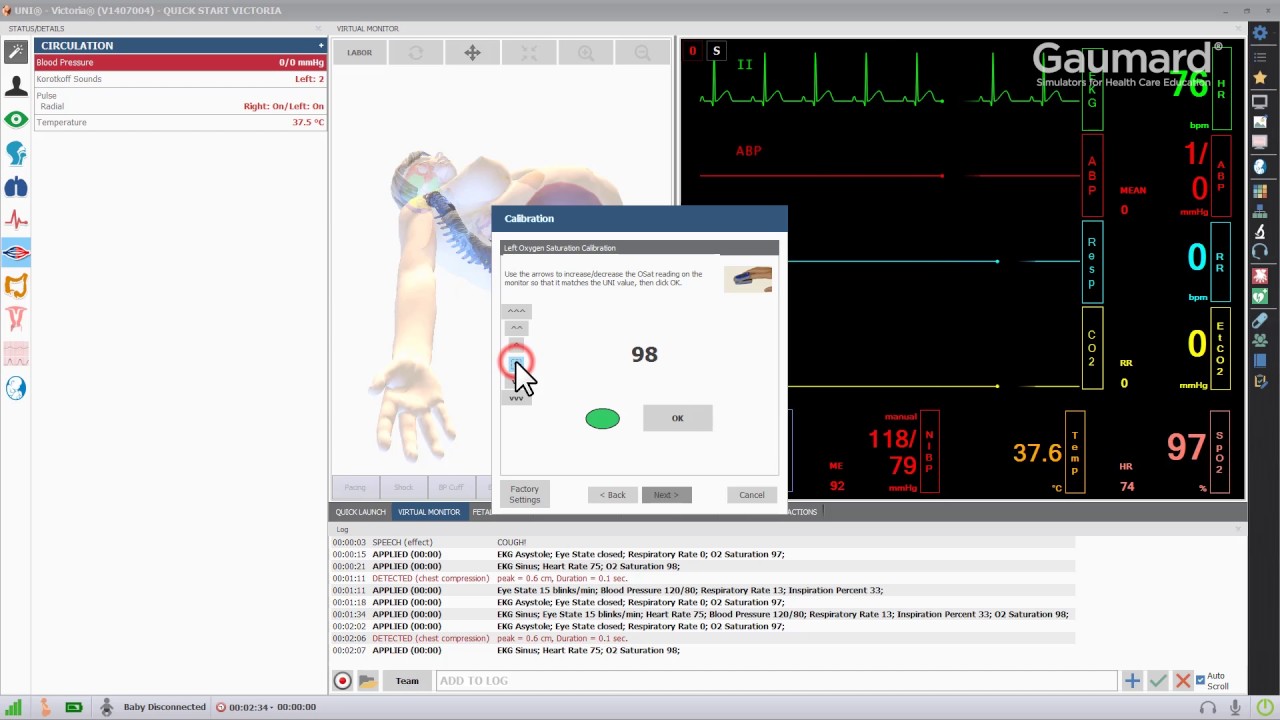Open the picture image icon in right toolbar
The image size is (1280, 720).
pyautogui.click(x=1260, y=122)
